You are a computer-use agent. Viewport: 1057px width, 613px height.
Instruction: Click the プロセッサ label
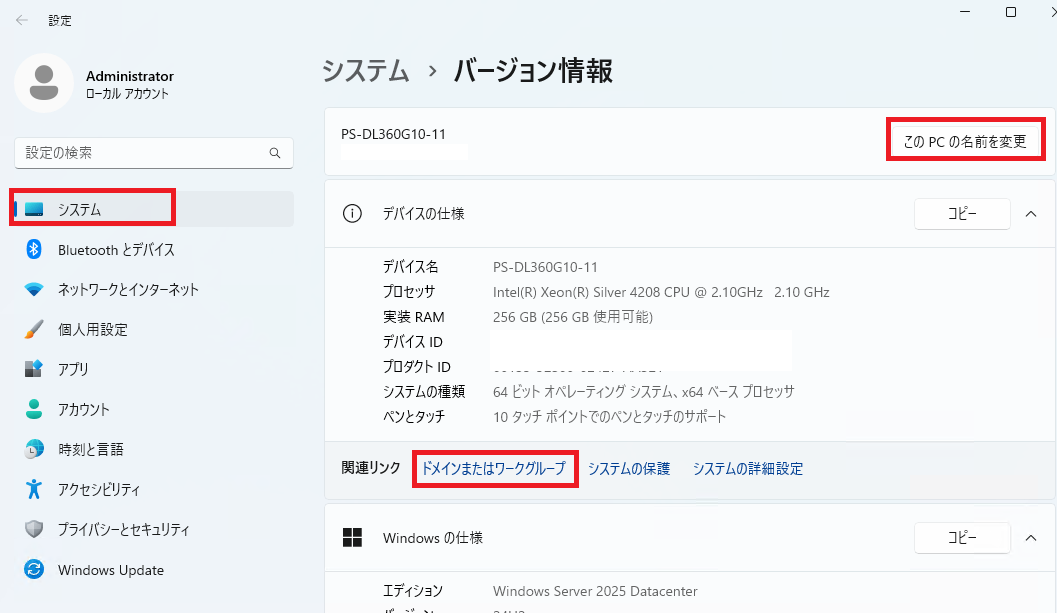click(x=409, y=292)
